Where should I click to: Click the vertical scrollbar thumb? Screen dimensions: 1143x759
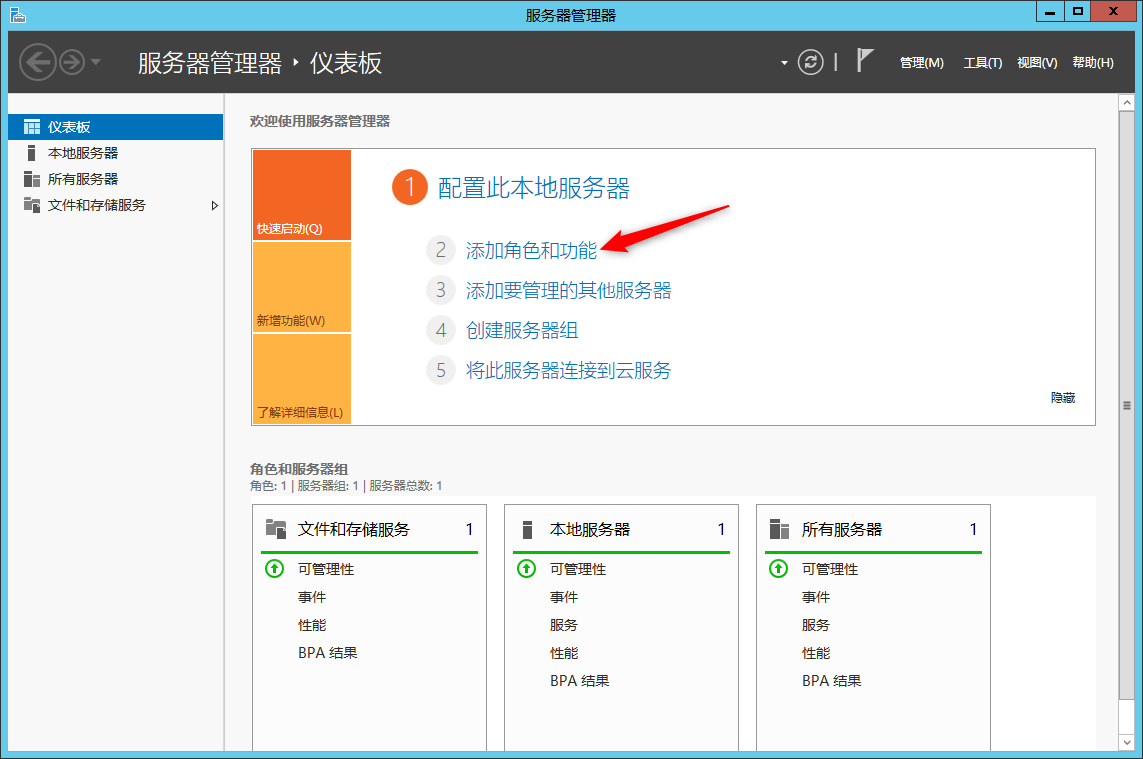click(x=1127, y=405)
